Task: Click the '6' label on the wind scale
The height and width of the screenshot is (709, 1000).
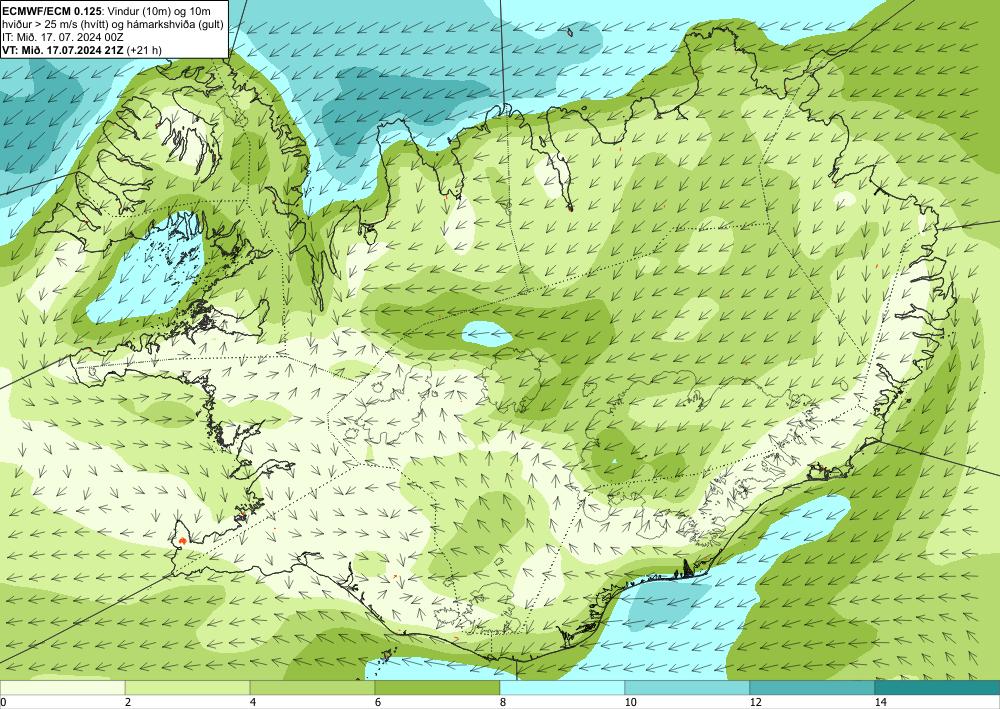Action: click(378, 702)
